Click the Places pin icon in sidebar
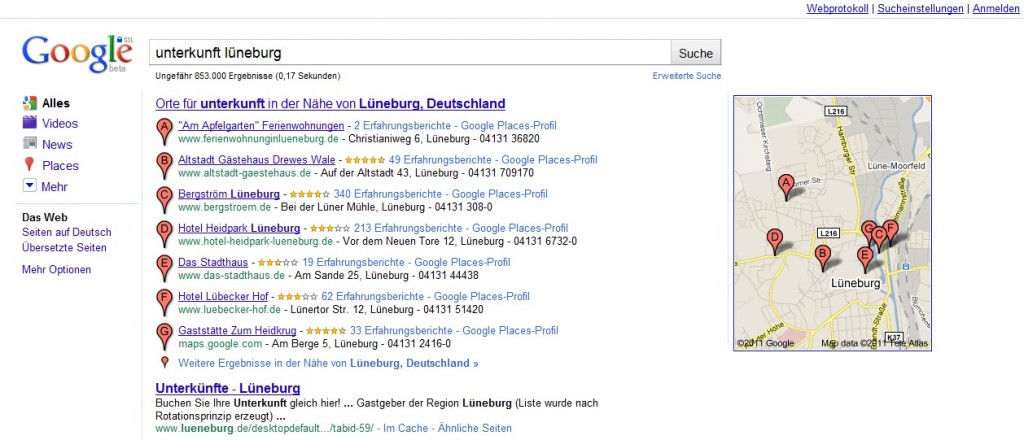This screenshot has height=440, width=1024. coord(29,165)
